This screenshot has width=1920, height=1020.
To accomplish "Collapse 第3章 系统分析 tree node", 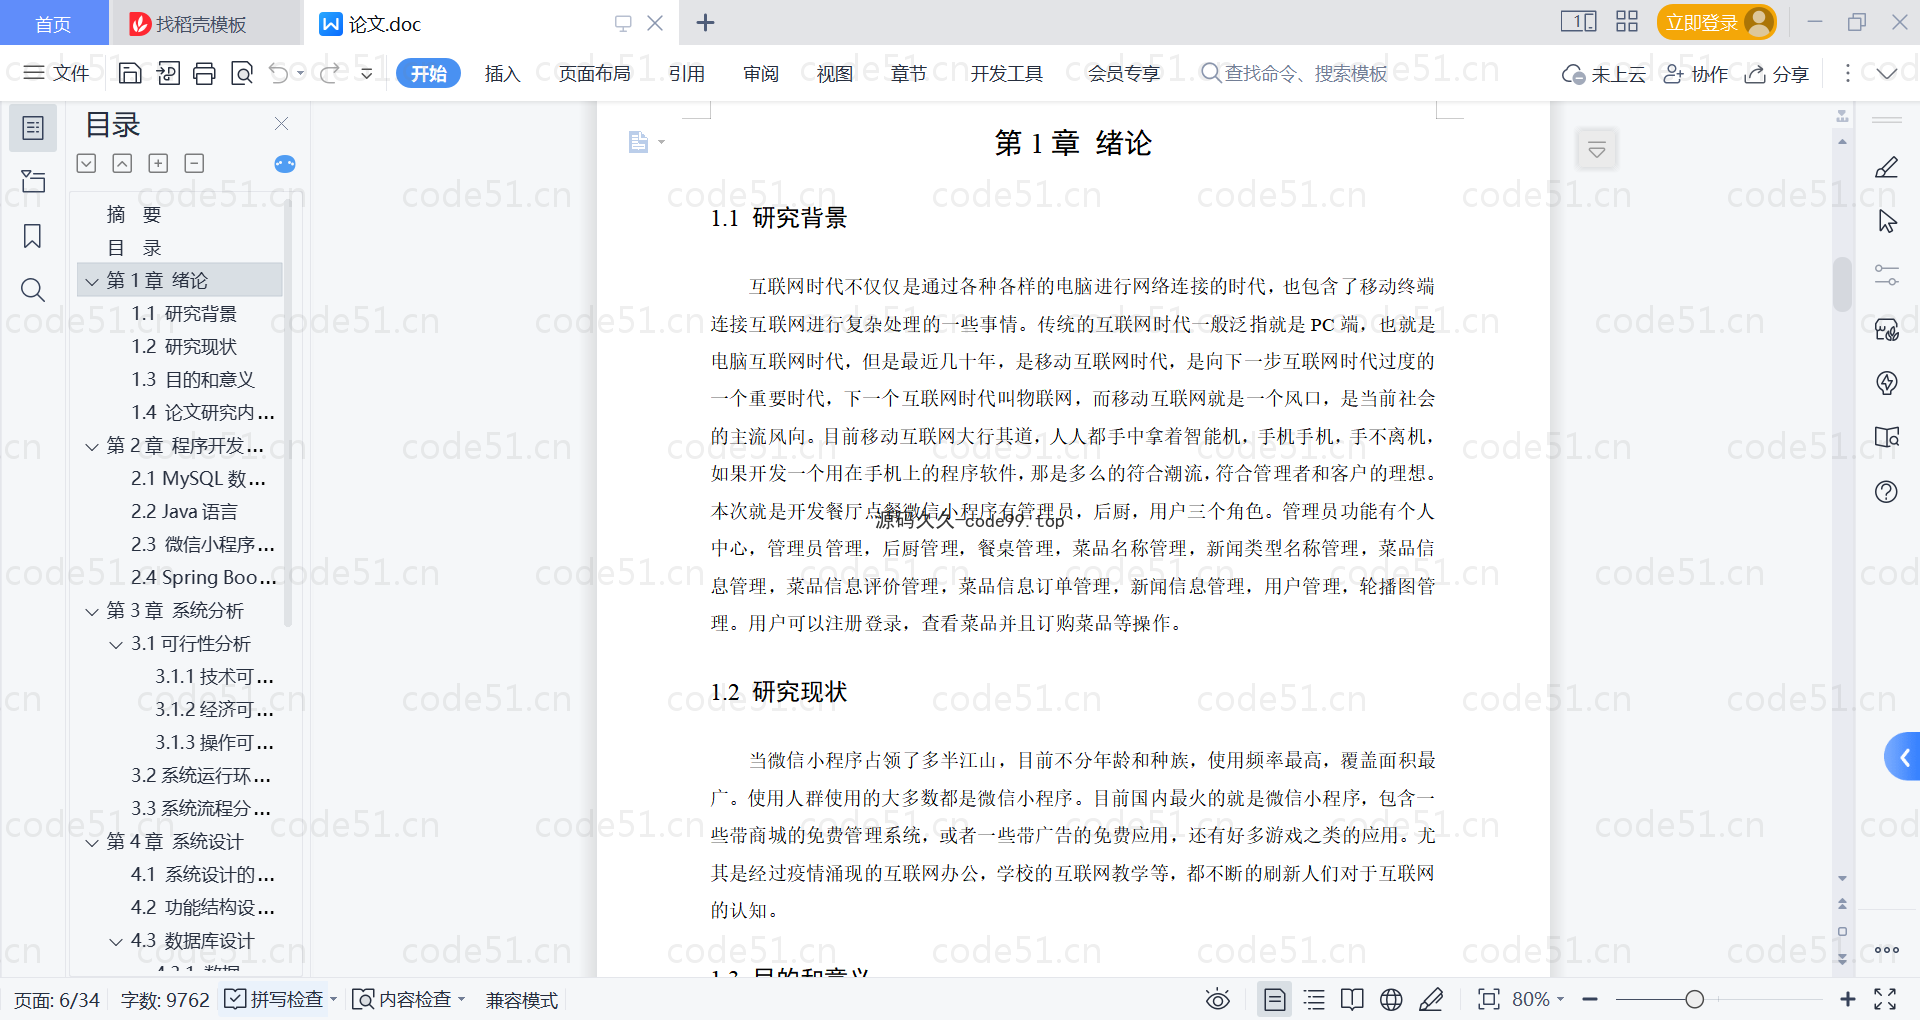I will (92, 611).
